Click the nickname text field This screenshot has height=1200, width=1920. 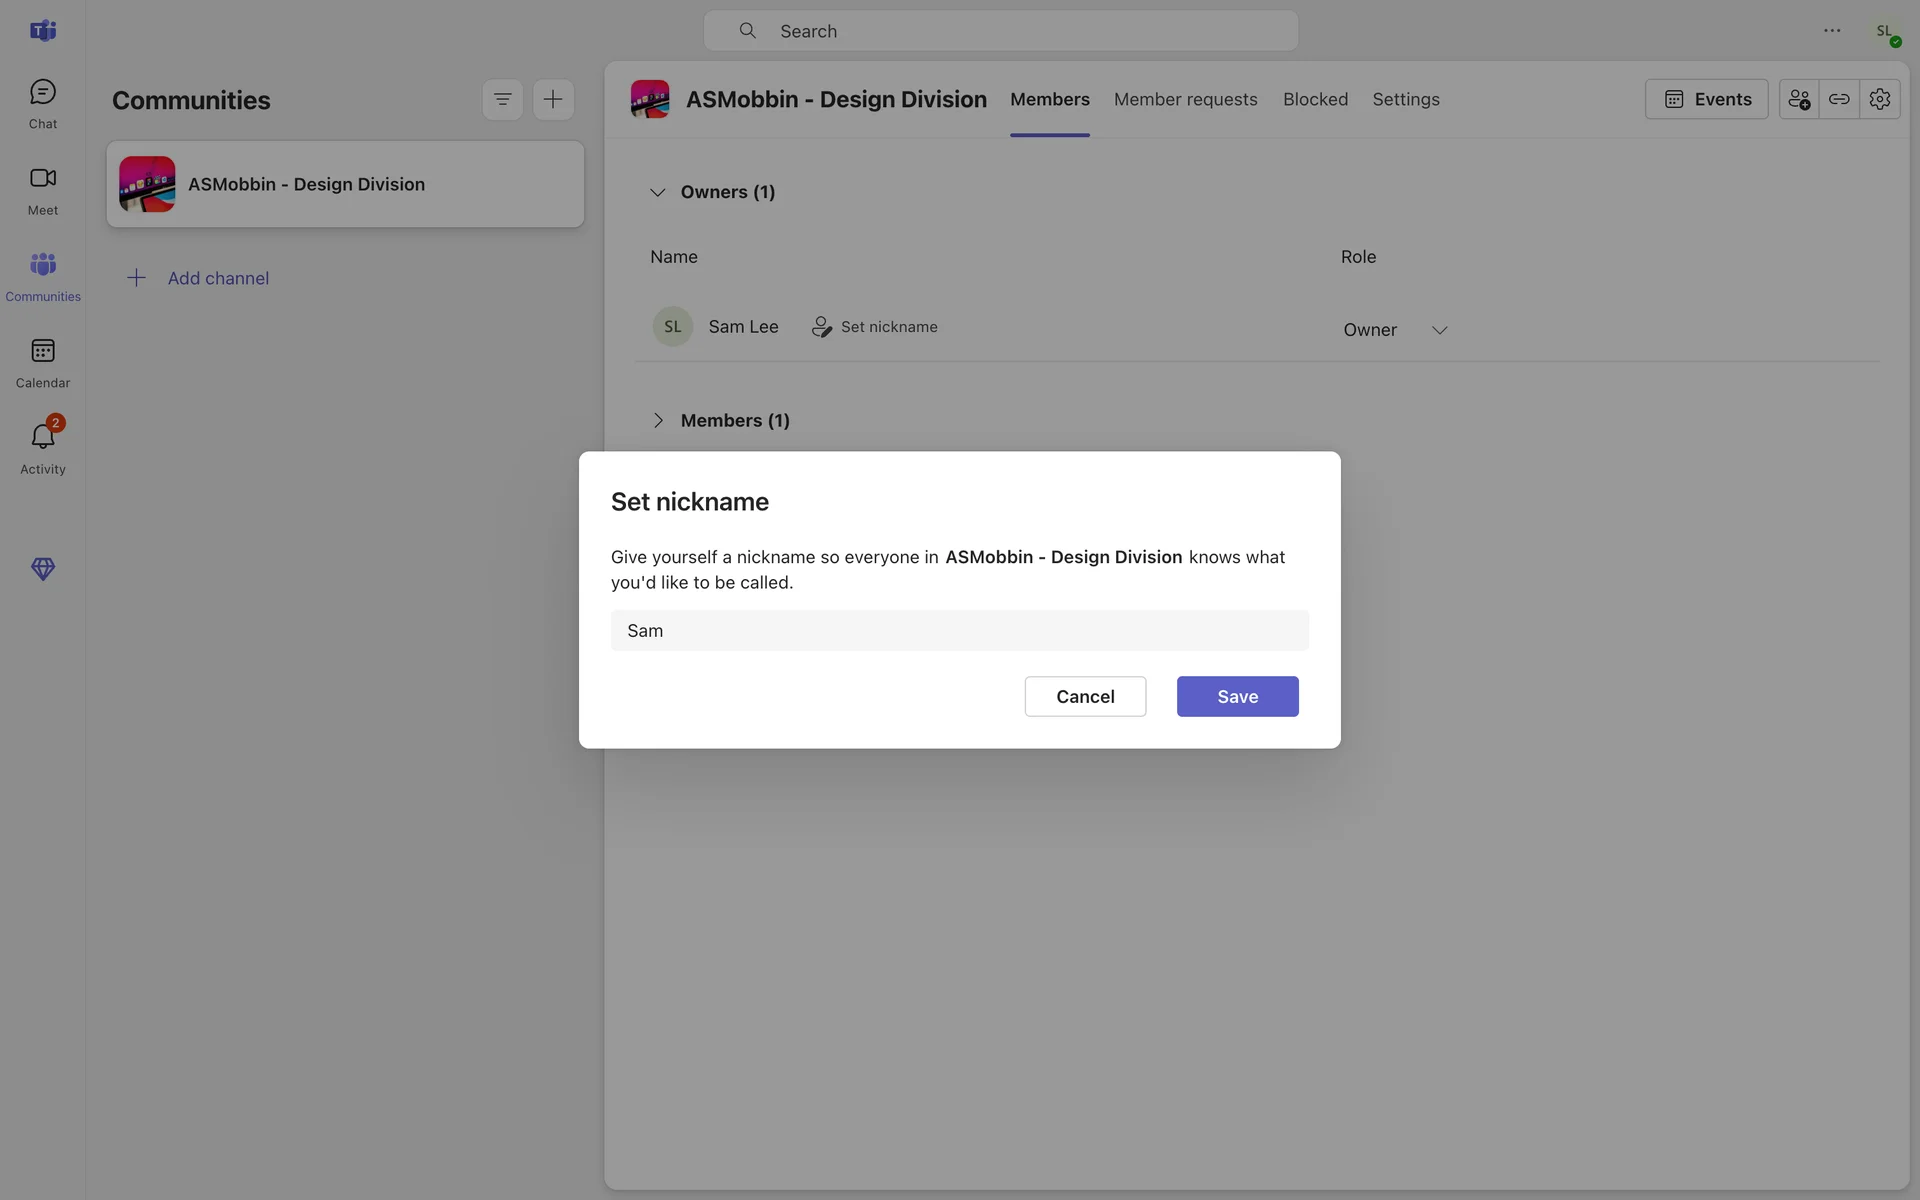959,630
